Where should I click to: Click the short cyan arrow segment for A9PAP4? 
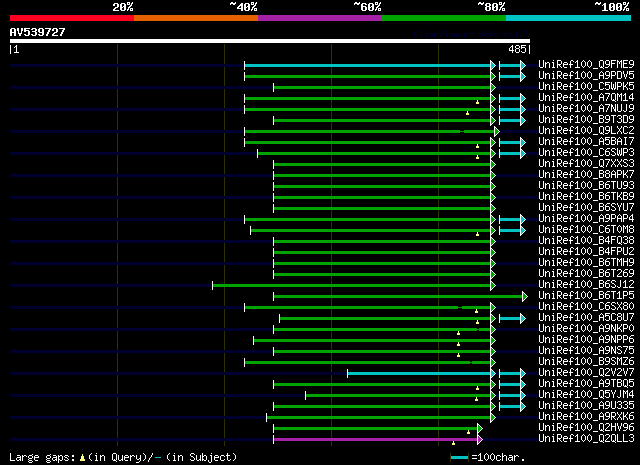click(512, 219)
